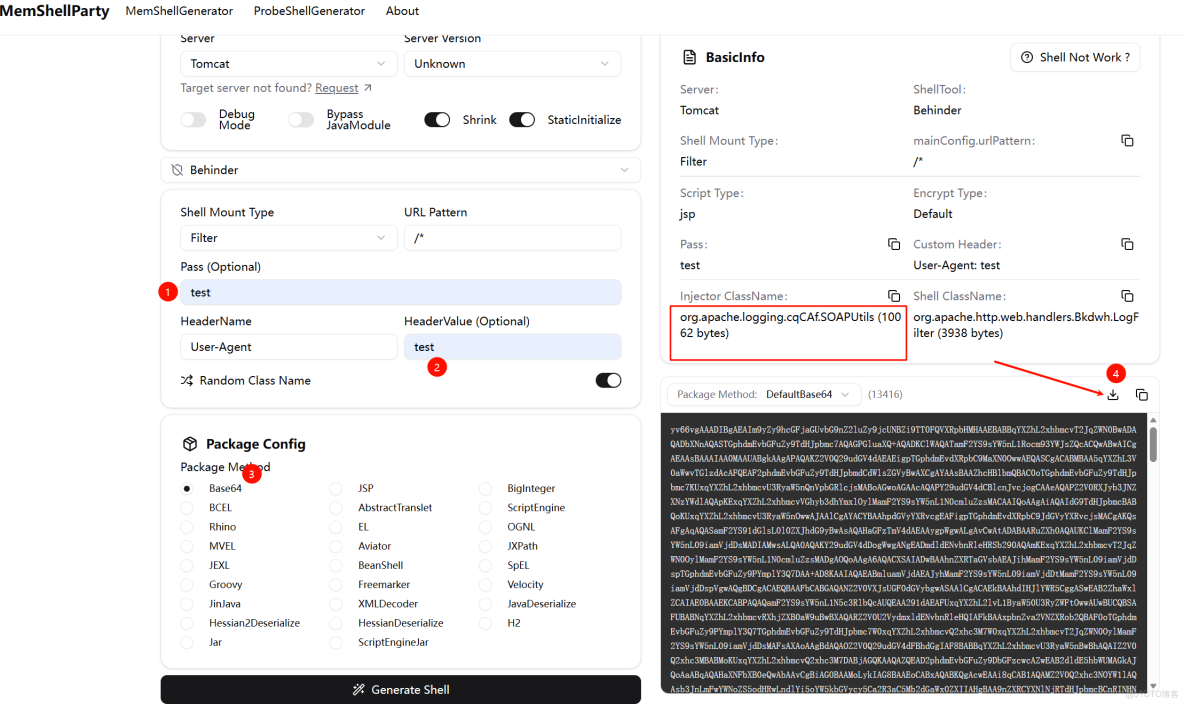Open the Server dropdown showing Tomcat
This screenshot has height=704, width=1184.
tap(288, 64)
